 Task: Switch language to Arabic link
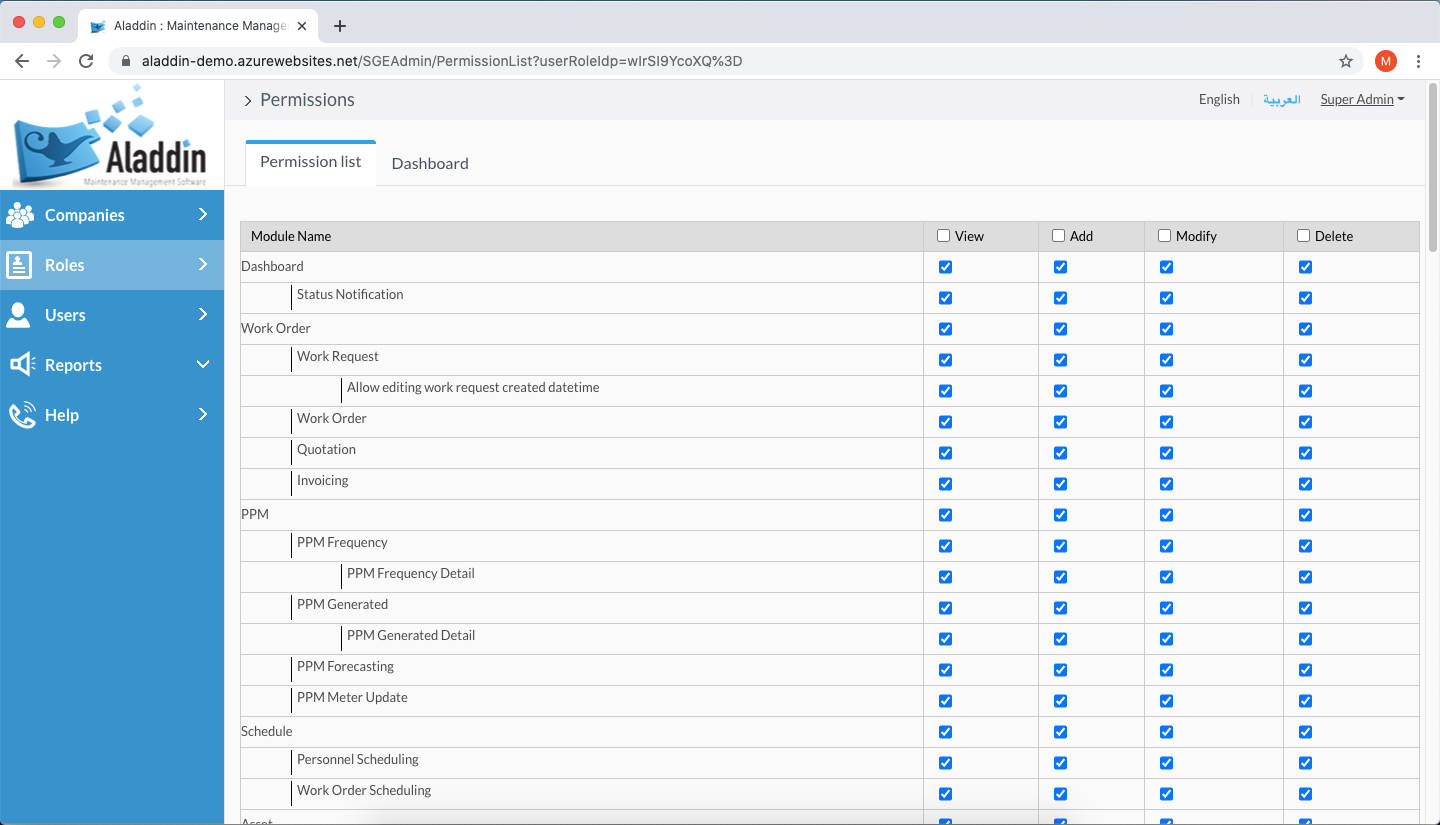point(1281,99)
